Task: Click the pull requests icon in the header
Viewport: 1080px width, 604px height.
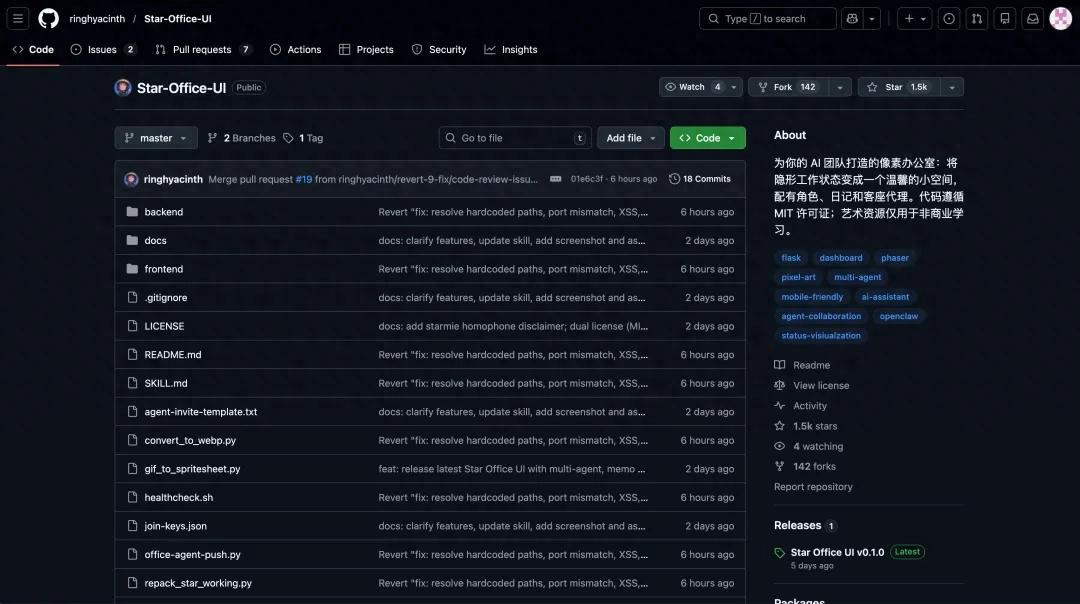Action: tap(976, 18)
